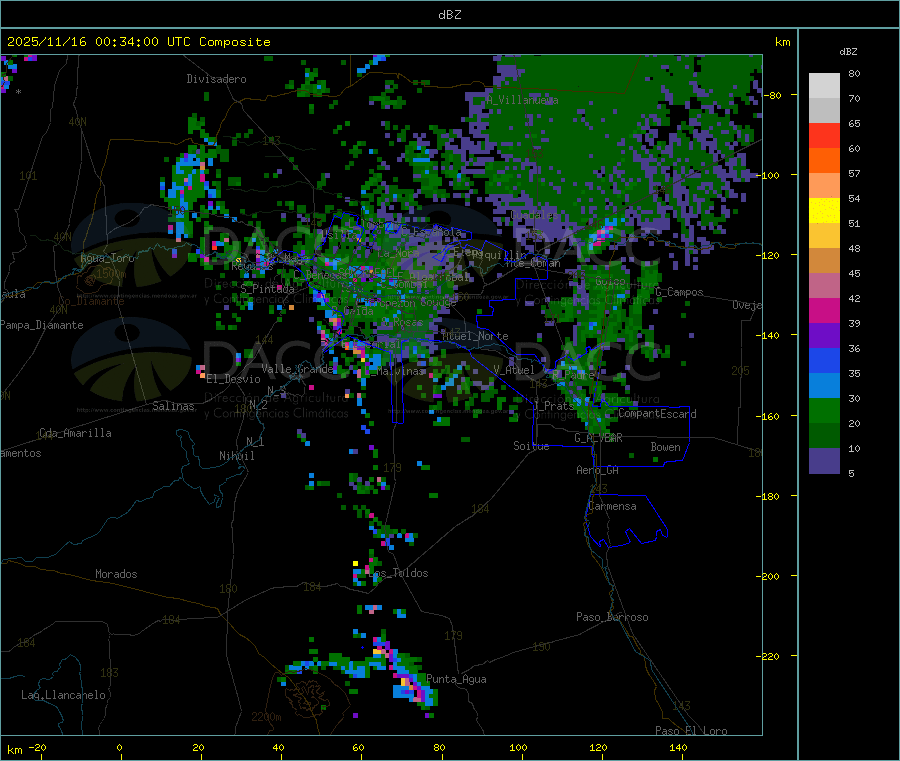Click the Valle_Grande location label
Viewport: 900px width, 761px height.
pyautogui.click(x=297, y=369)
